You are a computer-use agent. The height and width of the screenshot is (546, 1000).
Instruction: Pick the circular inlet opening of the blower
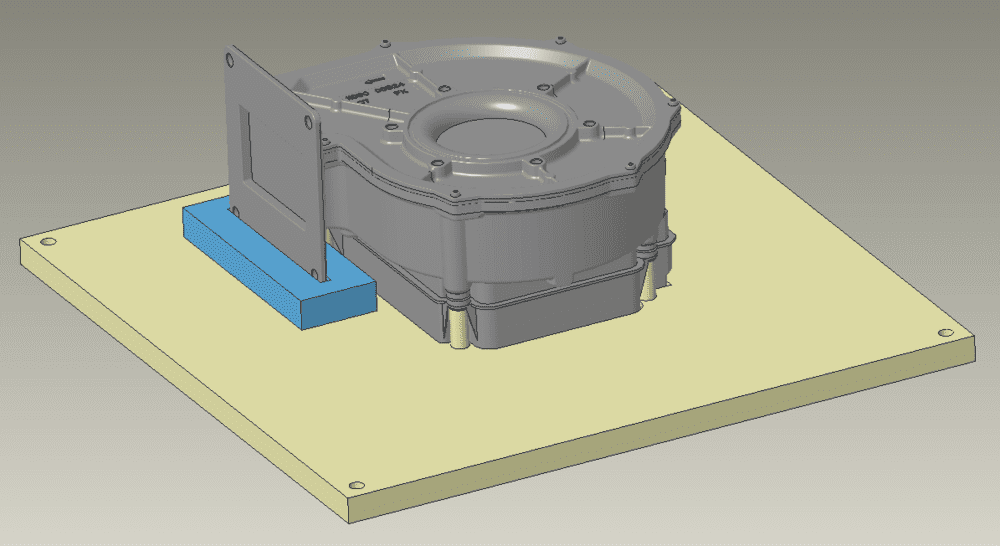[490, 135]
